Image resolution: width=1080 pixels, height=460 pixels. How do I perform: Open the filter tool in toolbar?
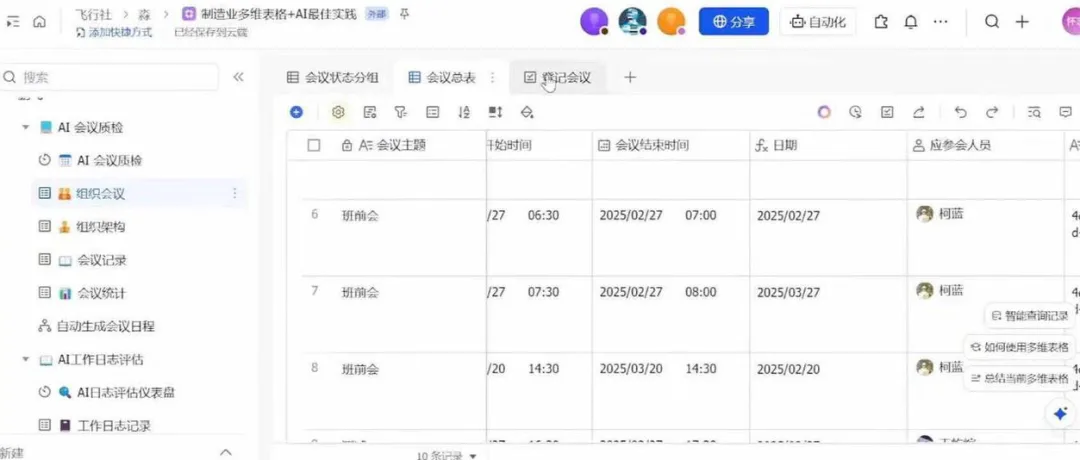point(401,112)
